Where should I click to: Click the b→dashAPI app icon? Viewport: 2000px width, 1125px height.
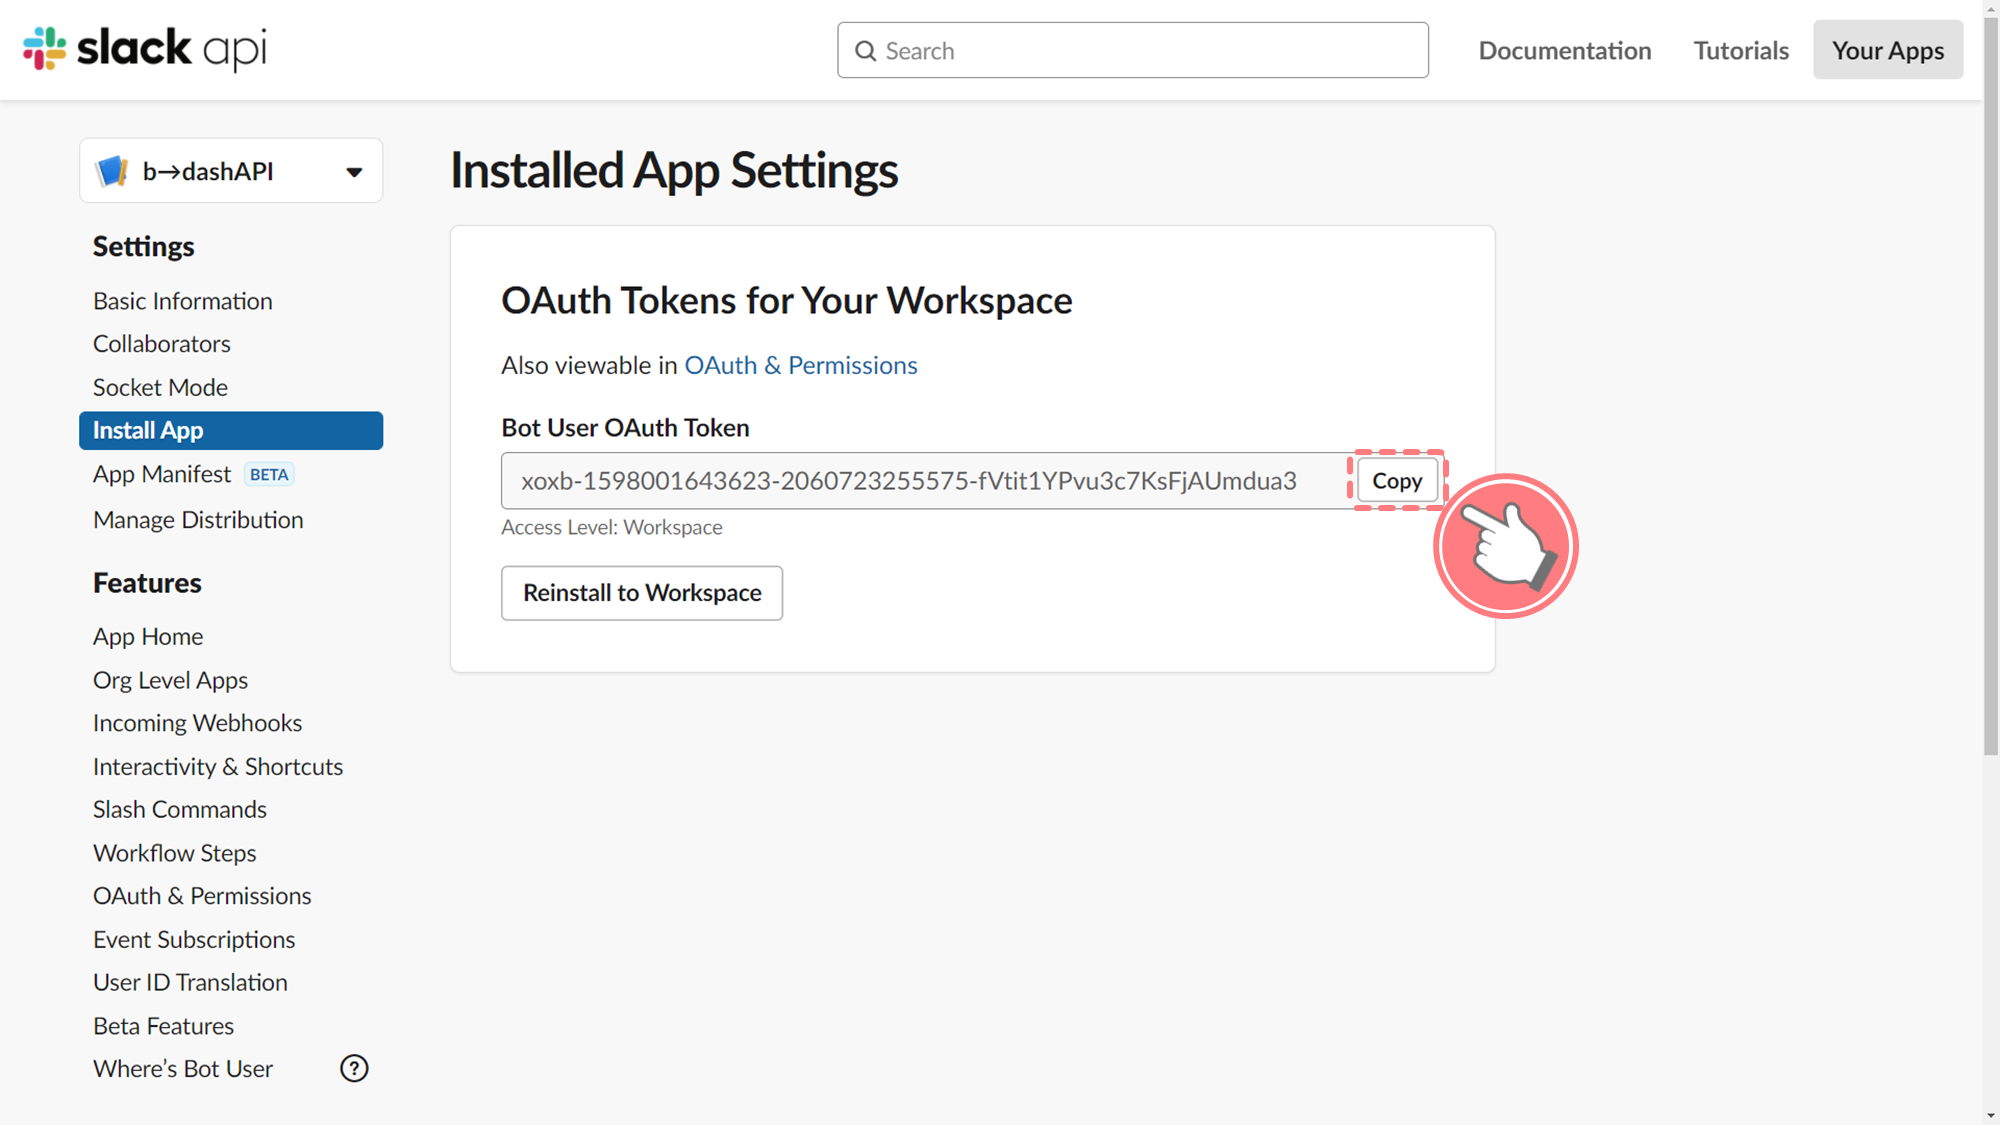click(x=112, y=171)
